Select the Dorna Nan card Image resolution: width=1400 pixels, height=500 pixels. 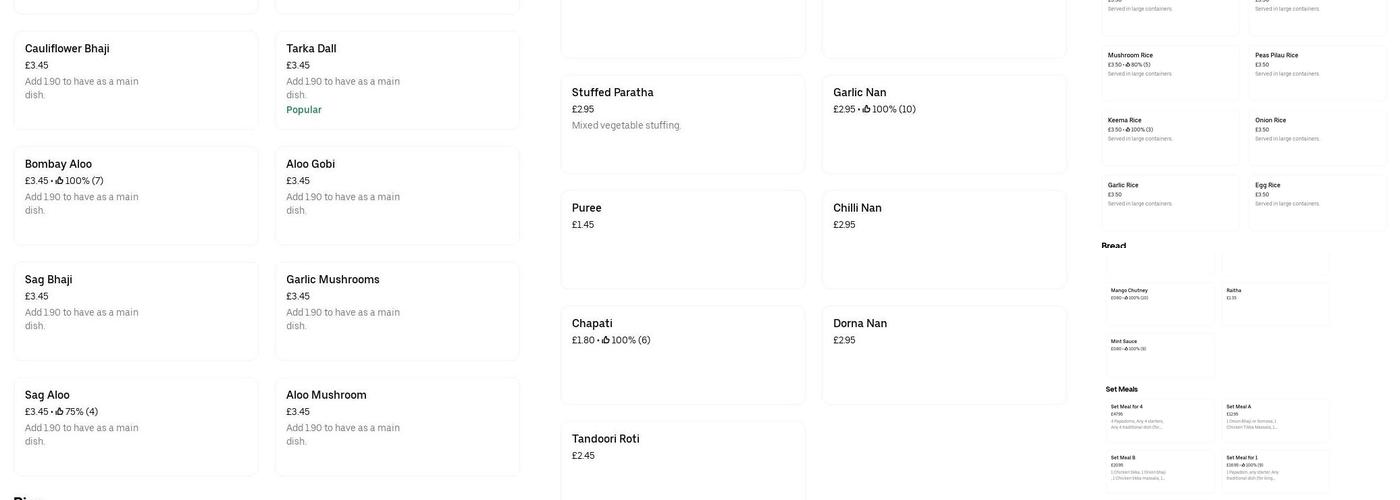pyautogui.click(x=943, y=355)
